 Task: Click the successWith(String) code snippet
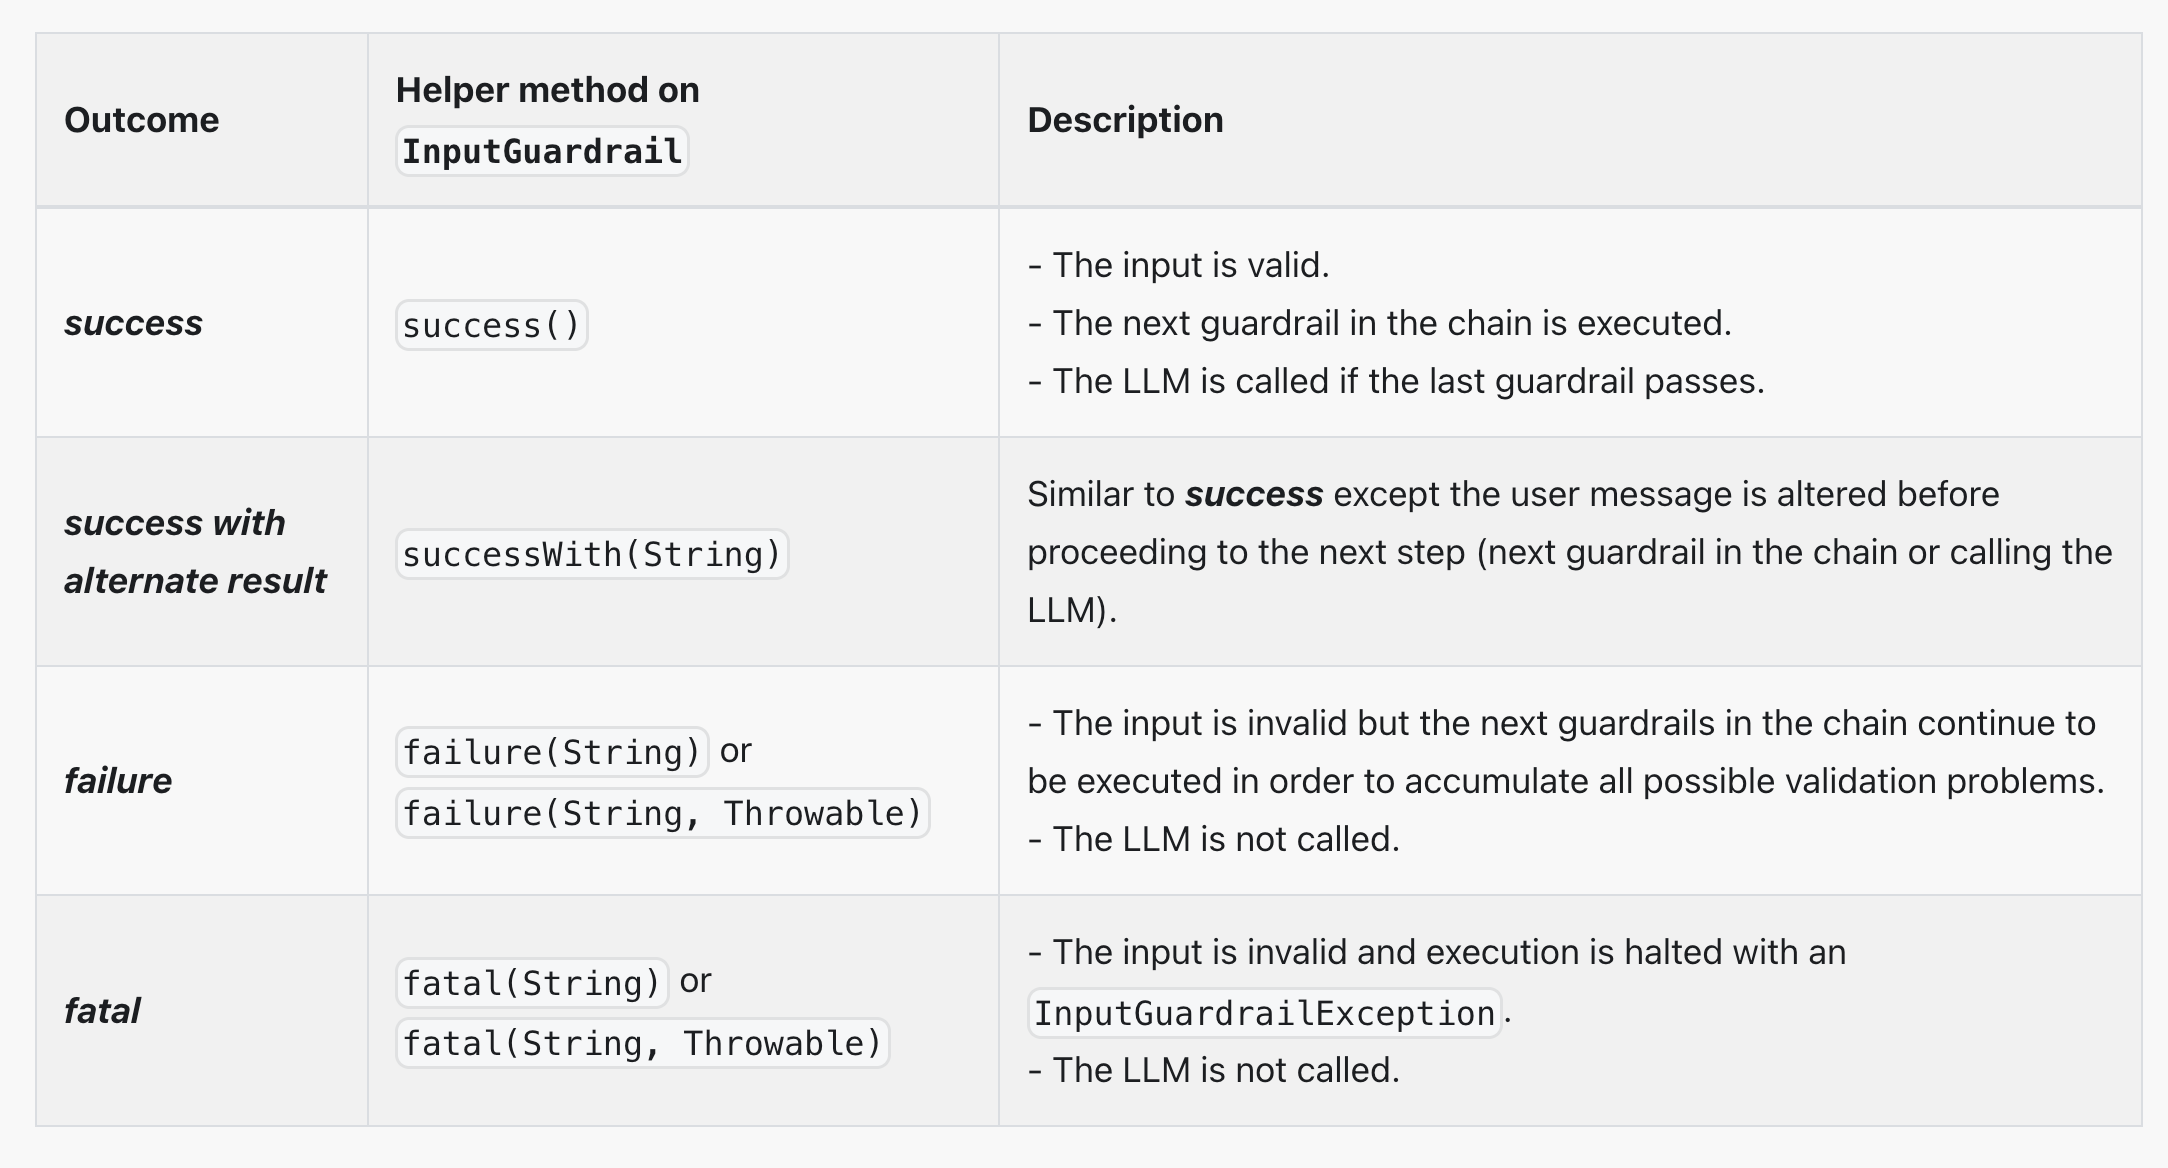click(592, 555)
